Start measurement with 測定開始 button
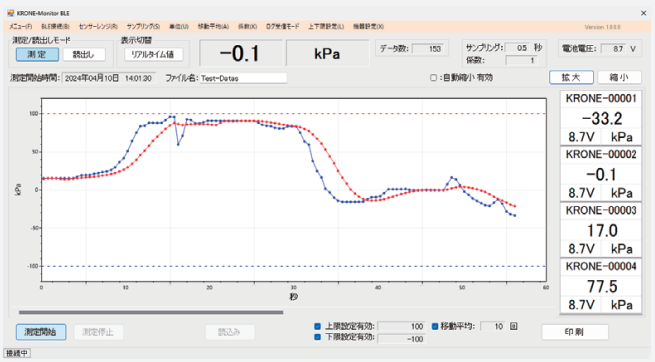This screenshot has height=362, width=655. pyautogui.click(x=41, y=332)
